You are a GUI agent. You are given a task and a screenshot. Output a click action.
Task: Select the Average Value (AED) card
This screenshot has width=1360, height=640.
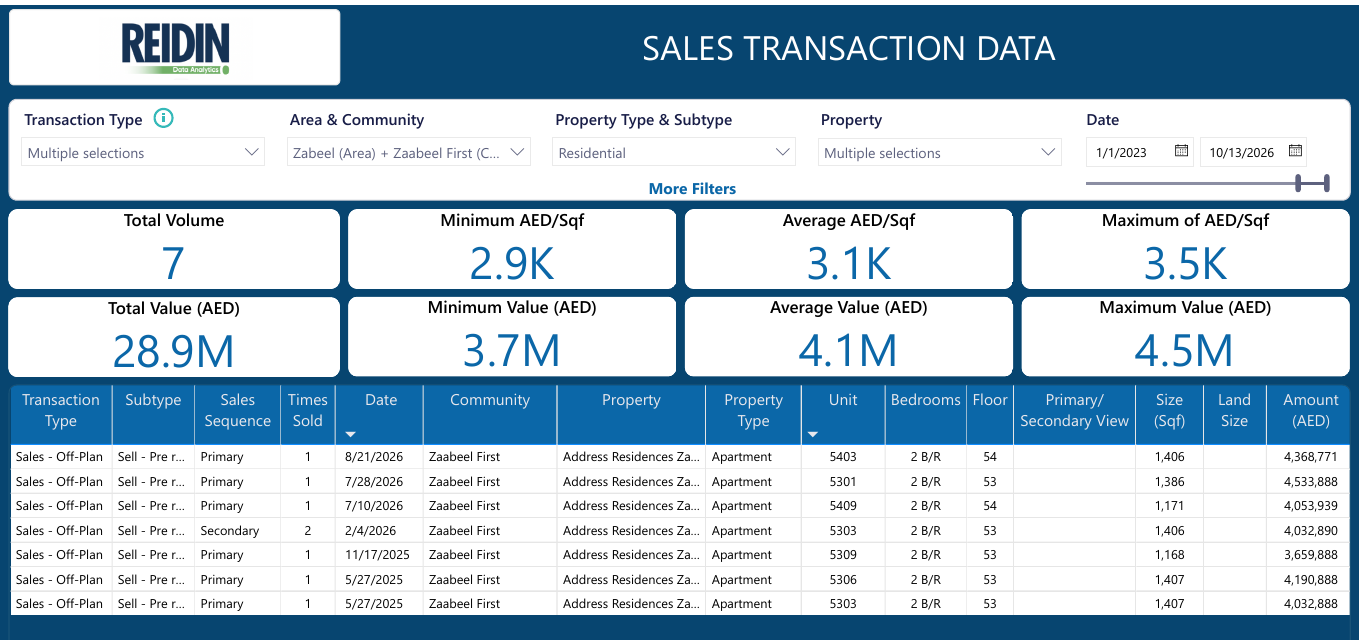click(849, 336)
